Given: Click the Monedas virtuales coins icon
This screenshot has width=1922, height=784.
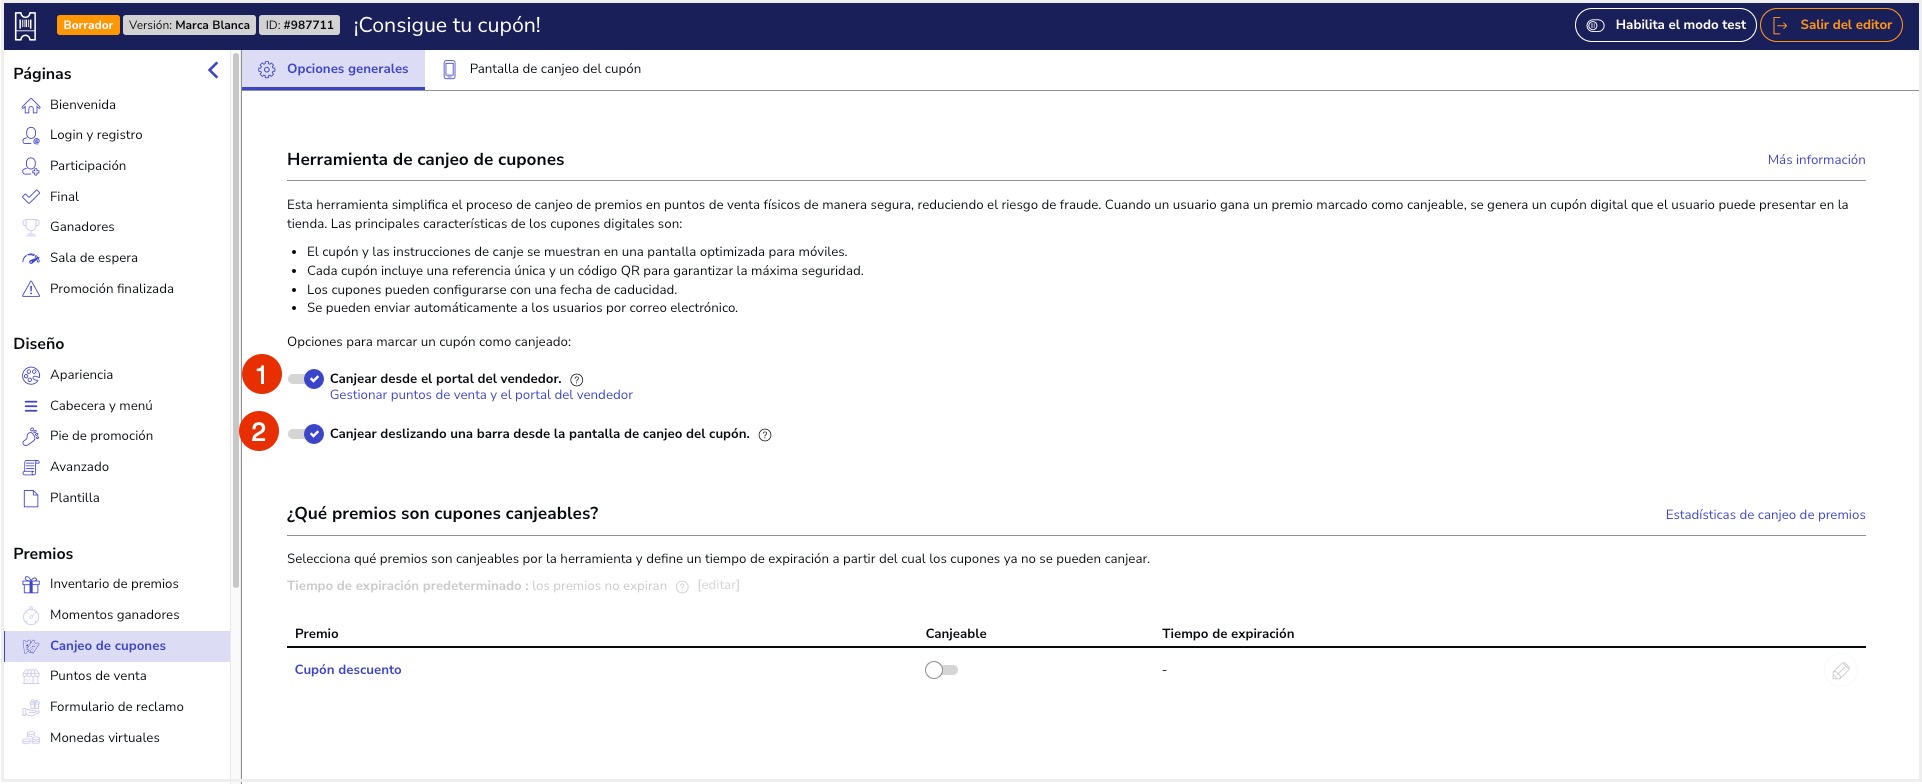Looking at the screenshot, I should [x=31, y=738].
